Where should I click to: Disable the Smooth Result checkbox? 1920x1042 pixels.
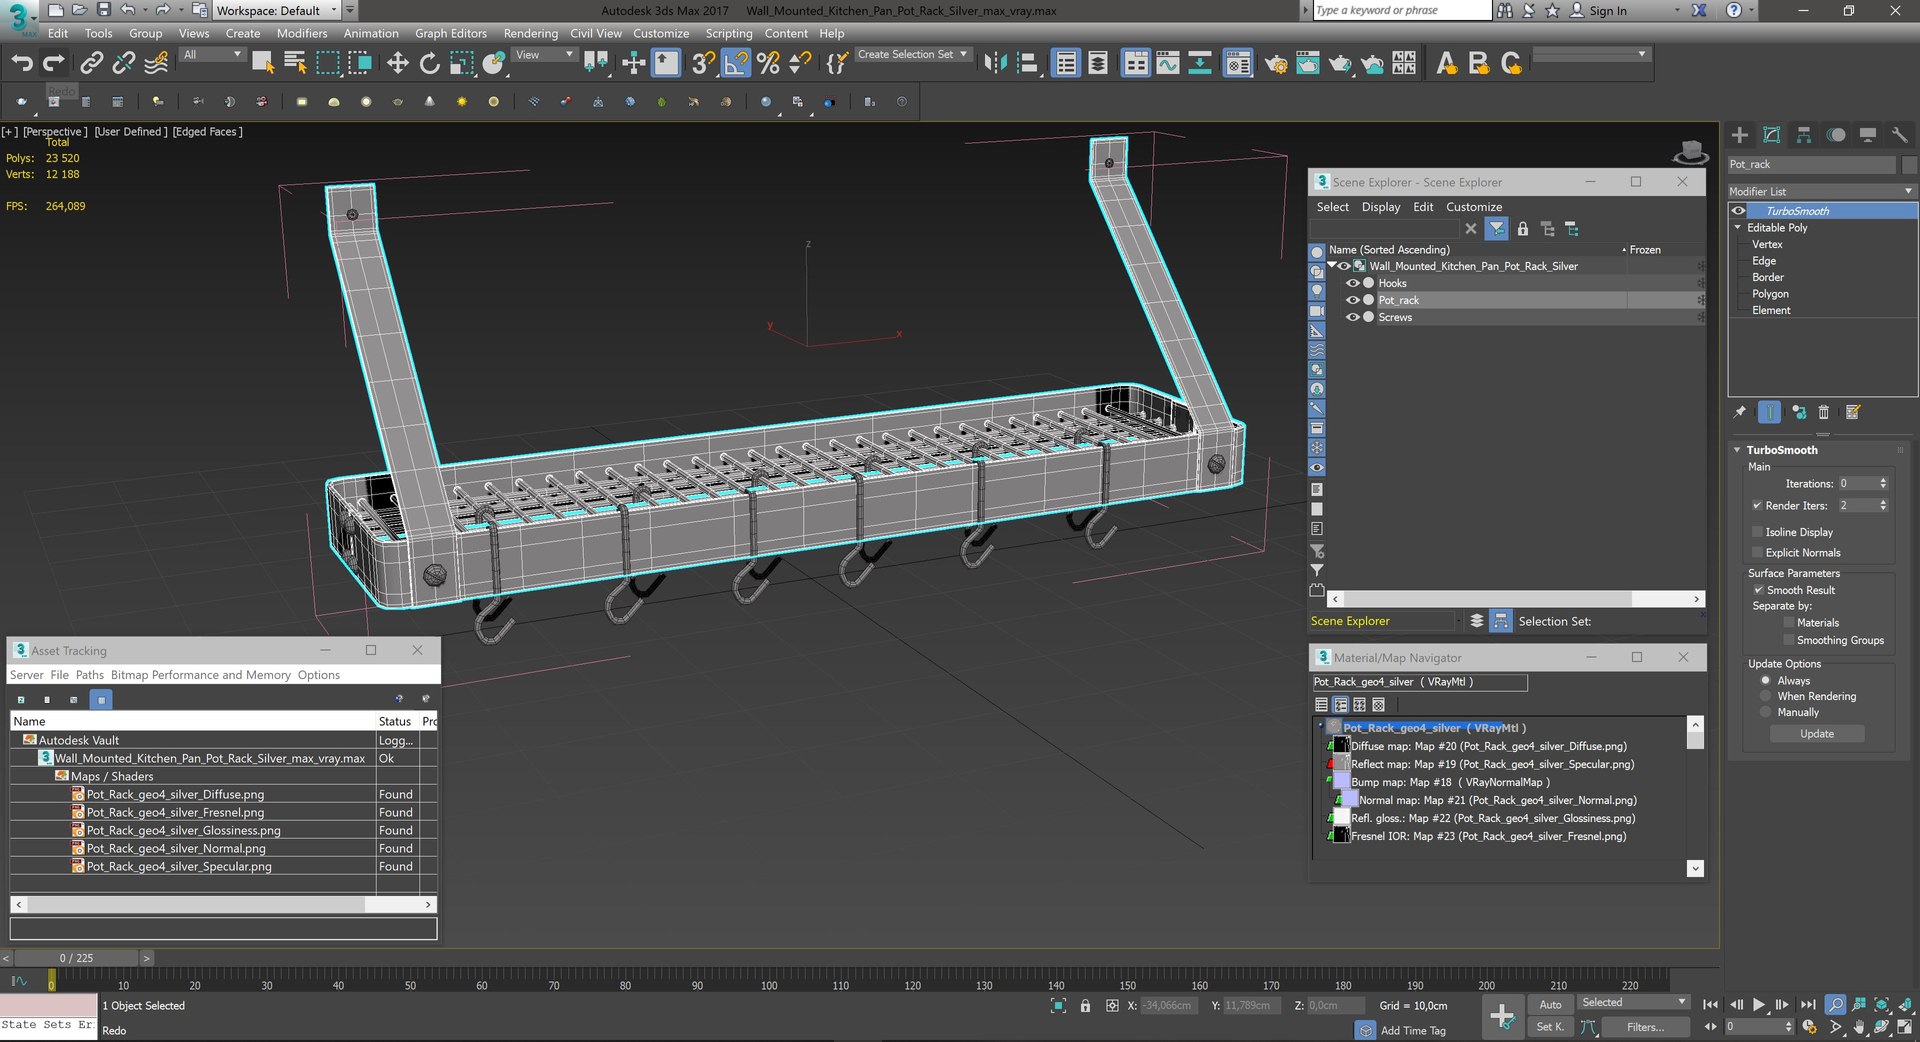1758,590
